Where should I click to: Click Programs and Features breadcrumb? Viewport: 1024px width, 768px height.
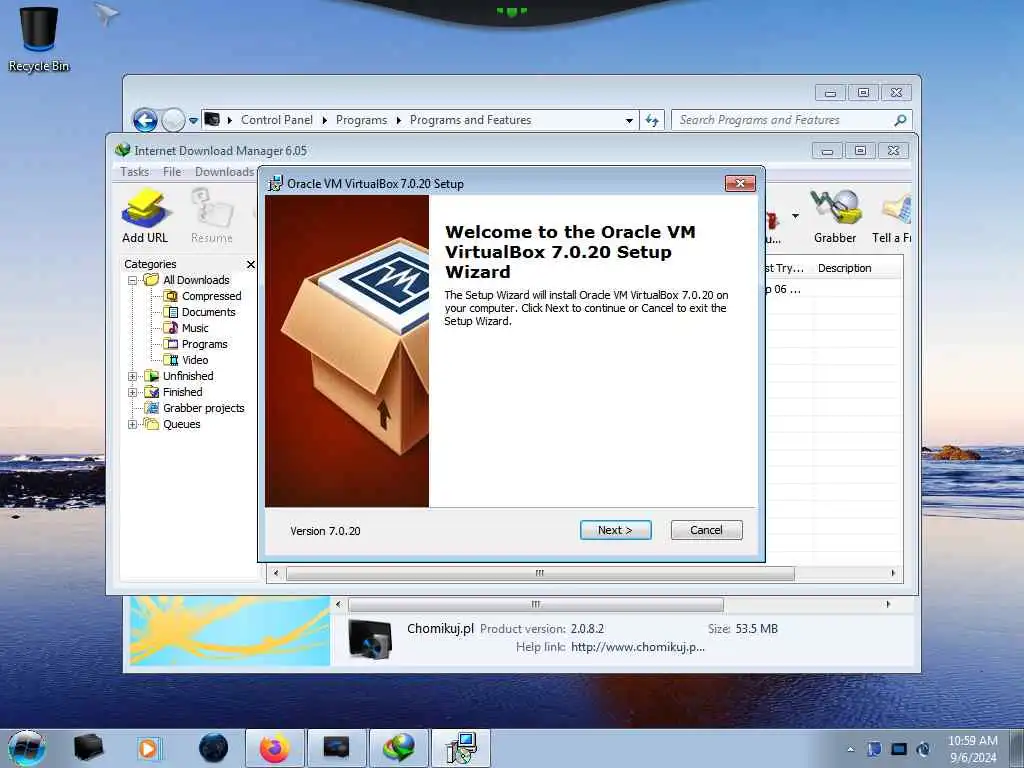pyautogui.click(x=470, y=120)
